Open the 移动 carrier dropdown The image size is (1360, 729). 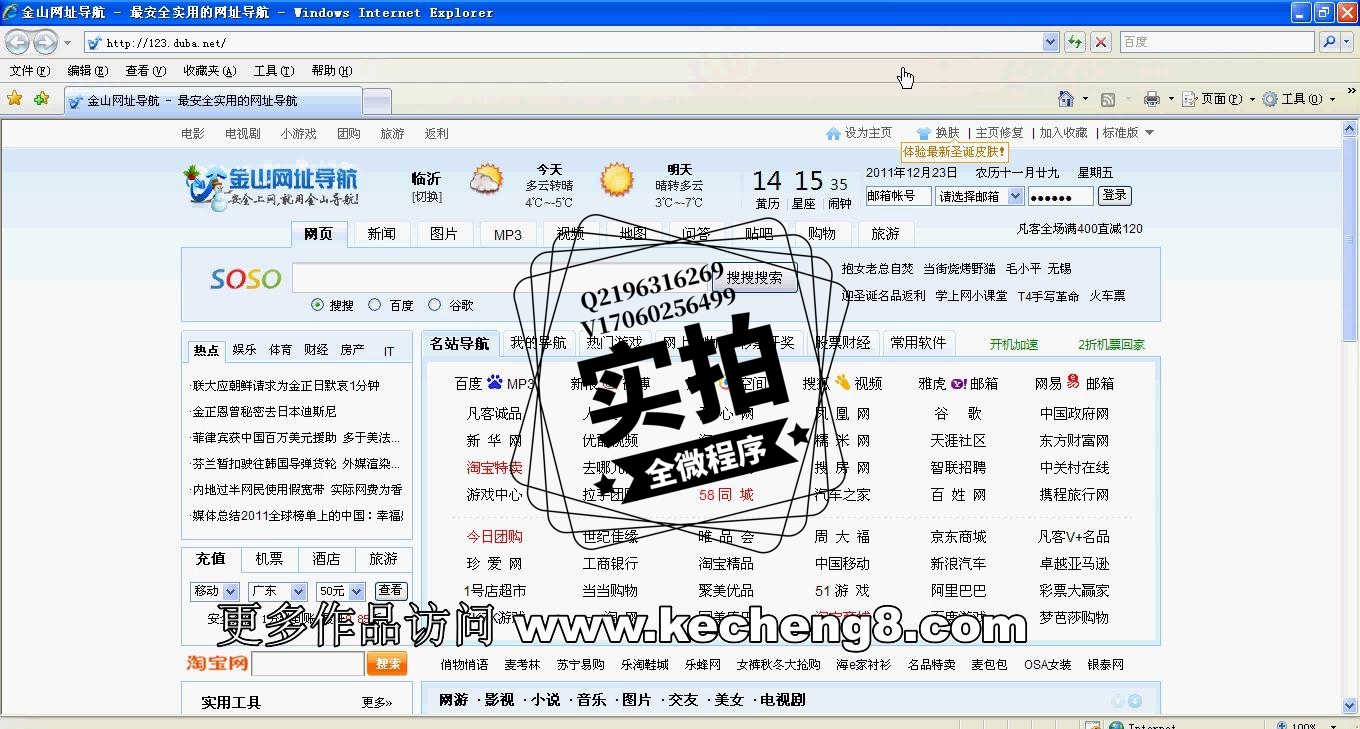[x=214, y=591]
